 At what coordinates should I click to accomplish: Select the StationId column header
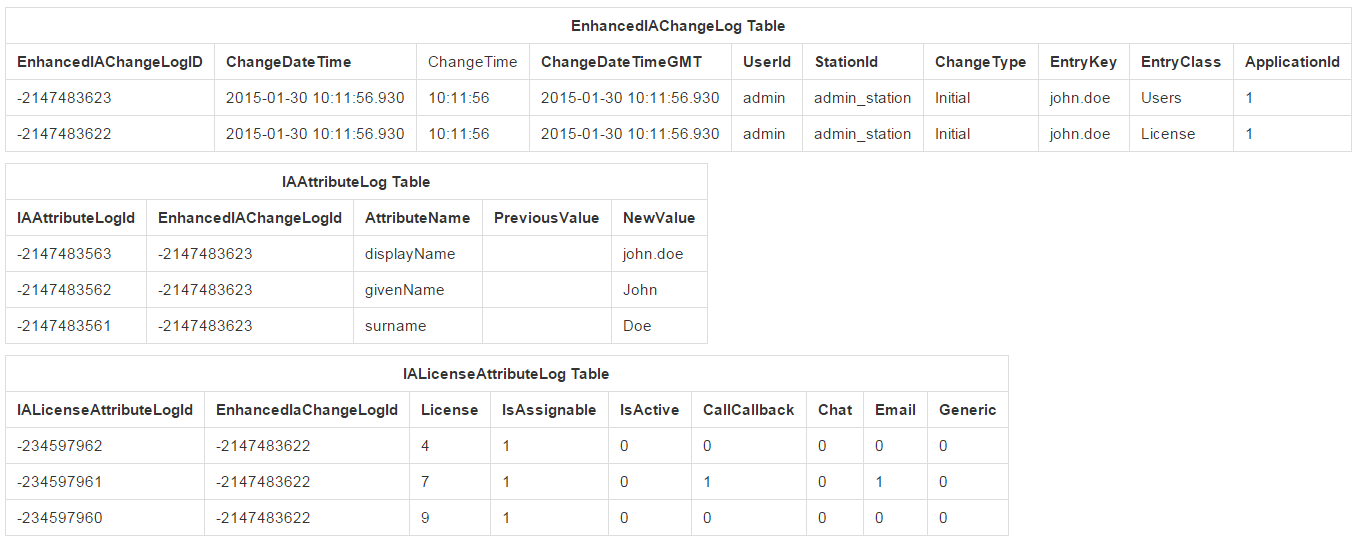[846, 62]
